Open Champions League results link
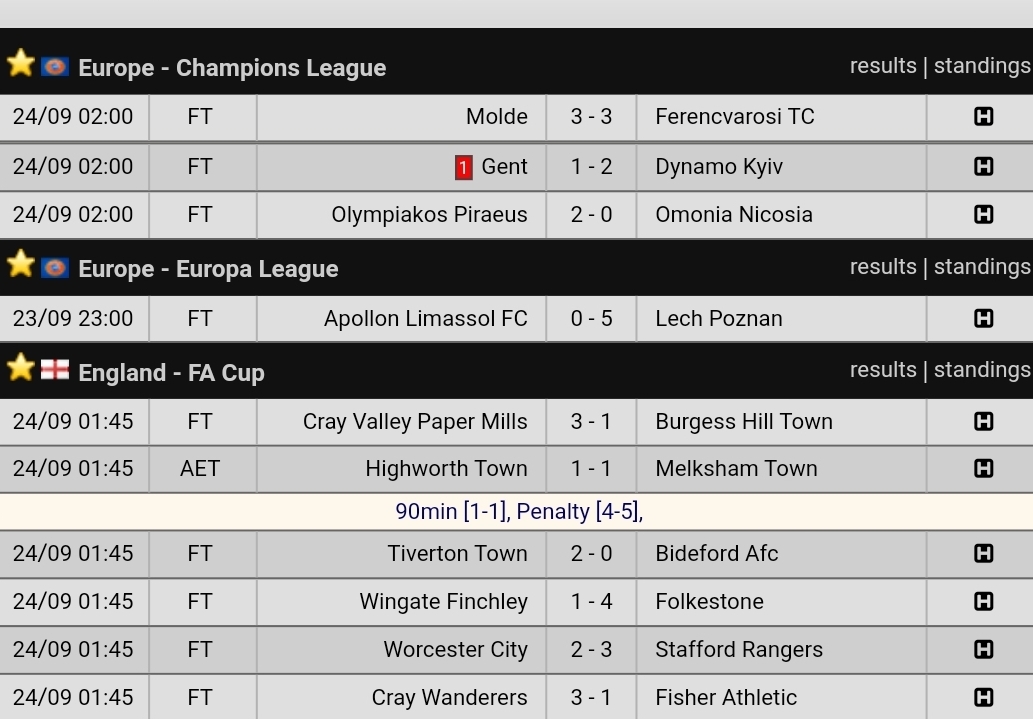 (x=883, y=66)
